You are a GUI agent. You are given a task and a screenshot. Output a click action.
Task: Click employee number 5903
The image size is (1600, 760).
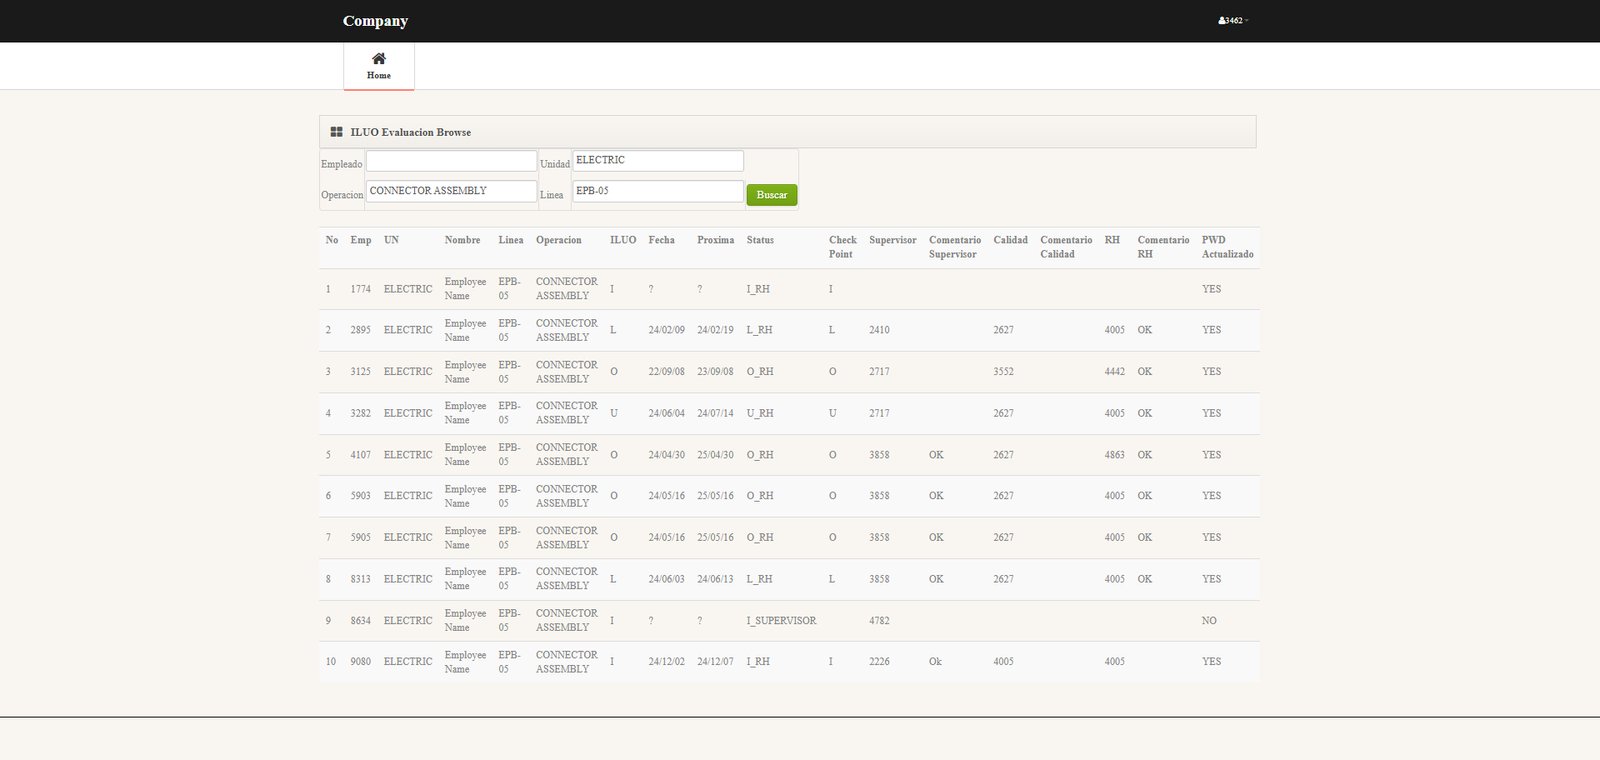(x=360, y=496)
